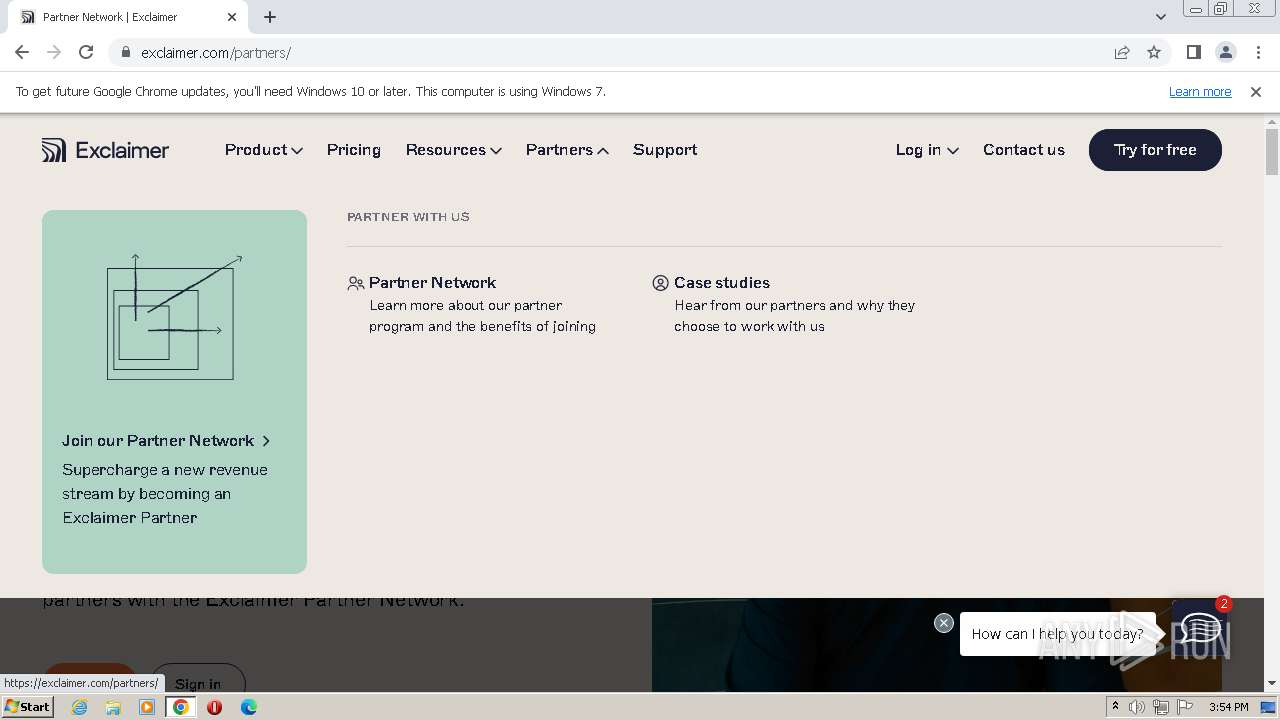Expand the Product menu

pyautogui.click(x=263, y=150)
